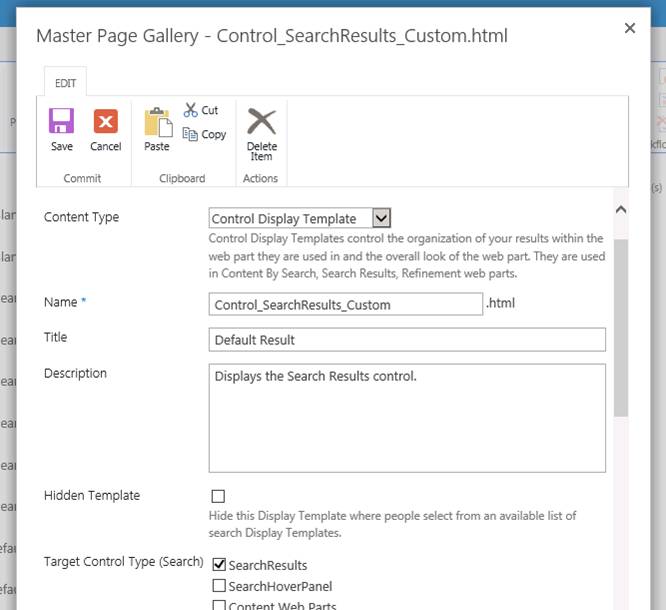
Task: Click the Copy label in ribbon
Action: click(x=214, y=134)
